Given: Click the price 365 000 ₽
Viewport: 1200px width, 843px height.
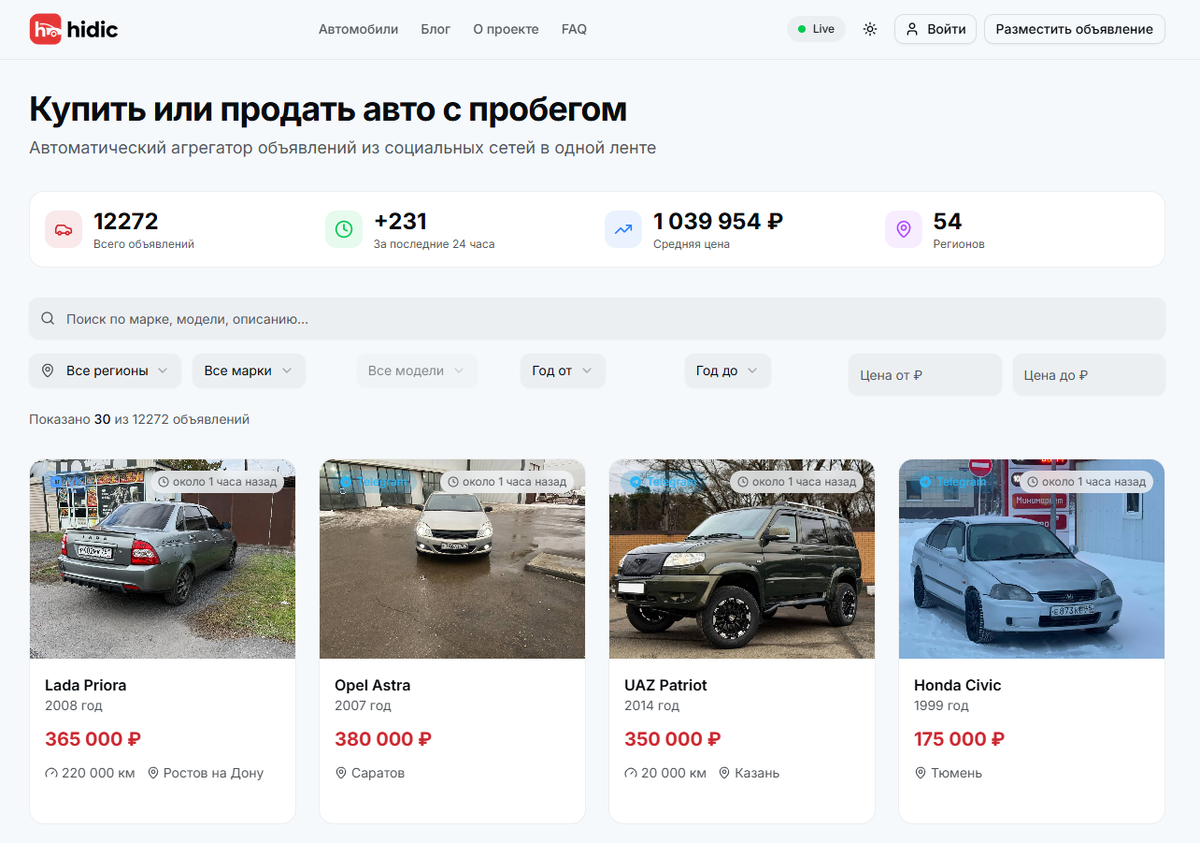Looking at the screenshot, I should (x=93, y=739).
